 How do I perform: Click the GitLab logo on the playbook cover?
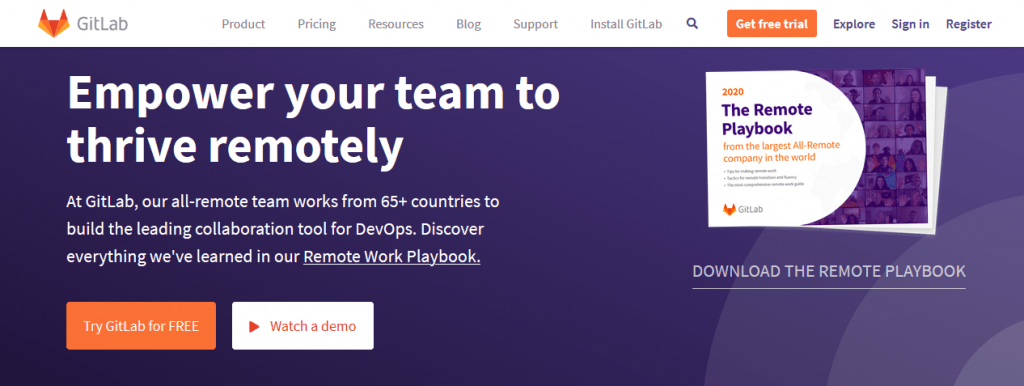coord(743,210)
